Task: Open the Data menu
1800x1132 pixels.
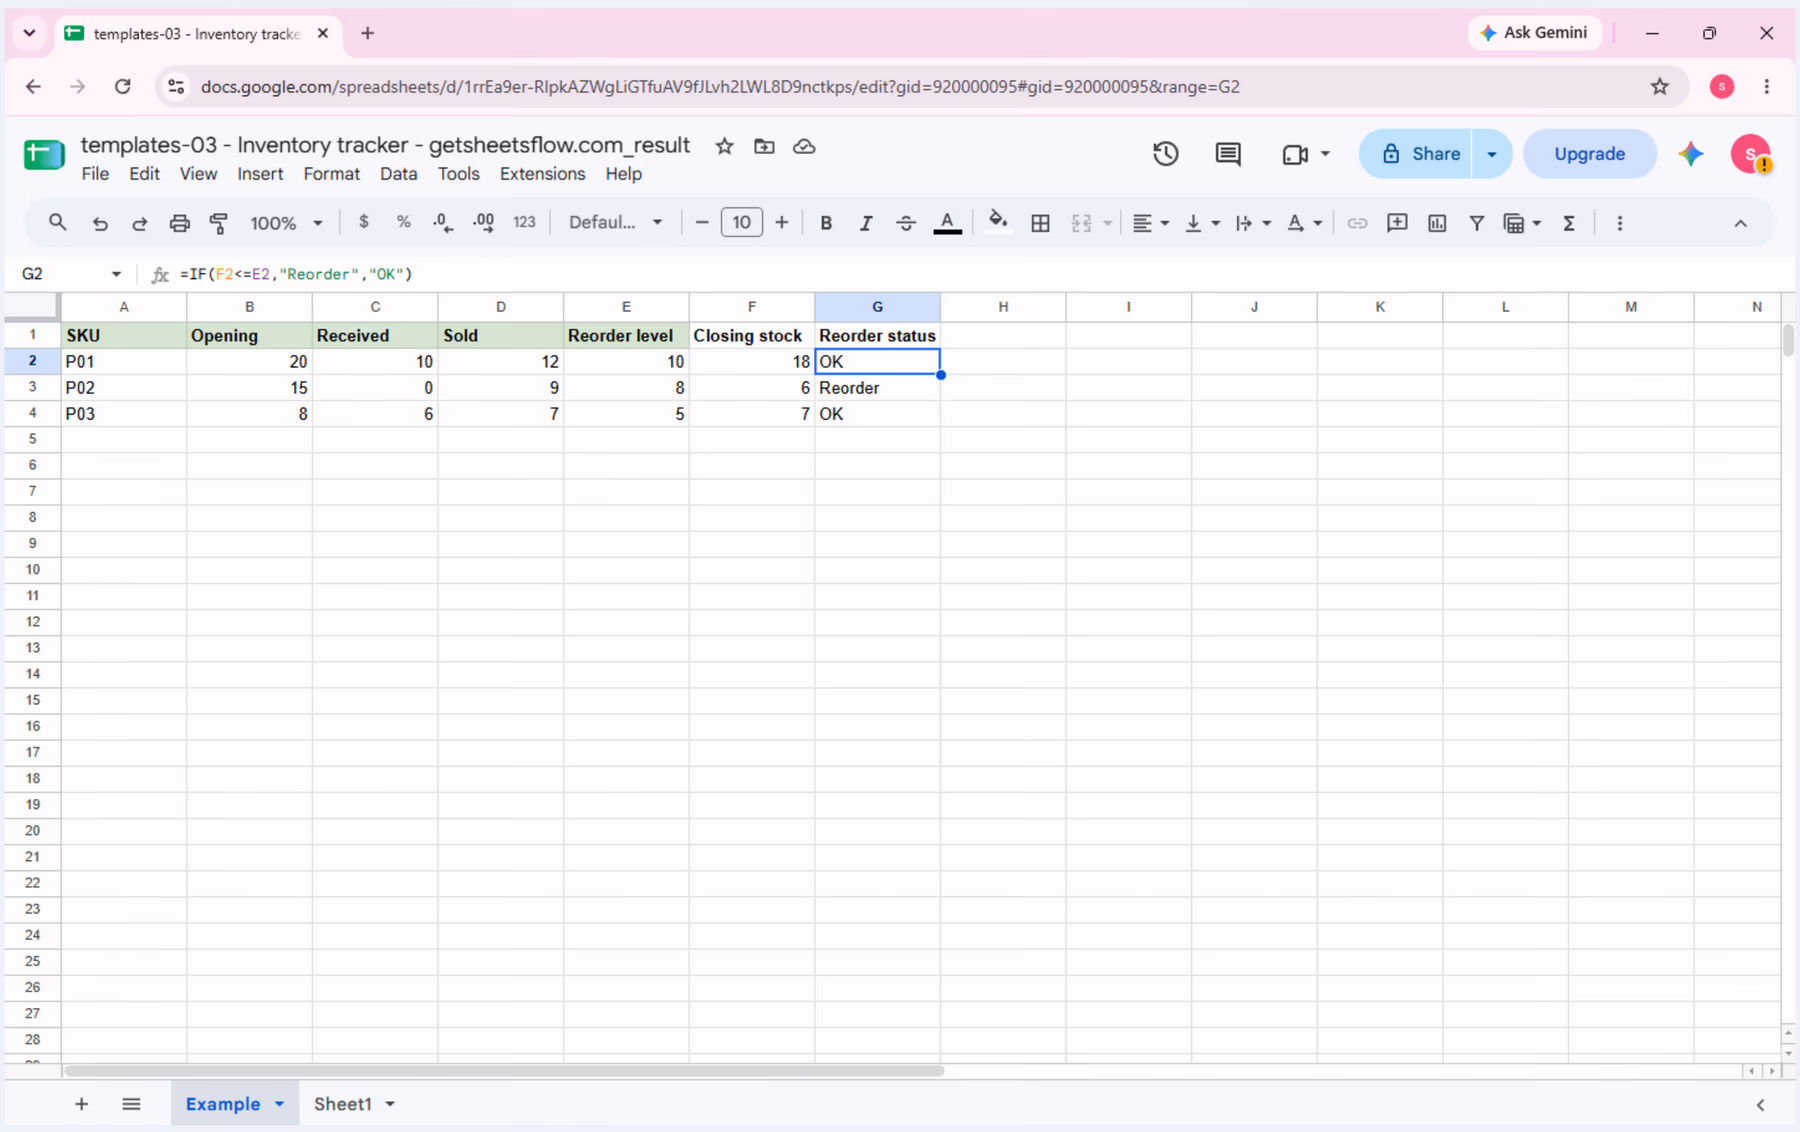Action: [398, 174]
